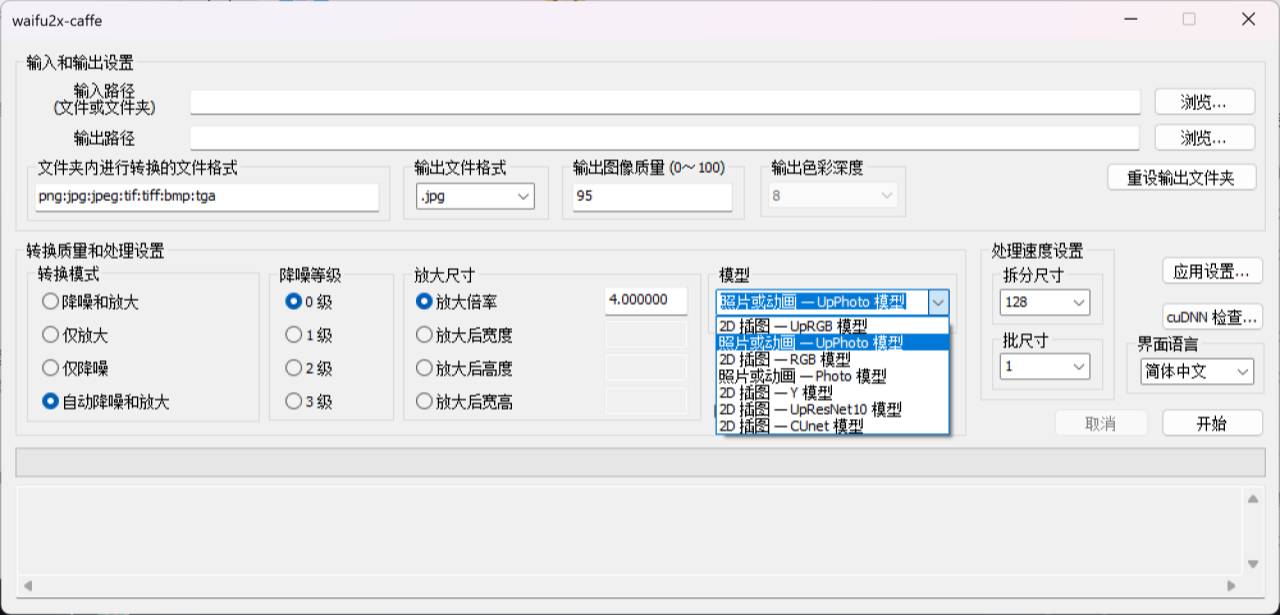
Task: Select 仅降噪 conversion mode
Action: click(x=50, y=368)
